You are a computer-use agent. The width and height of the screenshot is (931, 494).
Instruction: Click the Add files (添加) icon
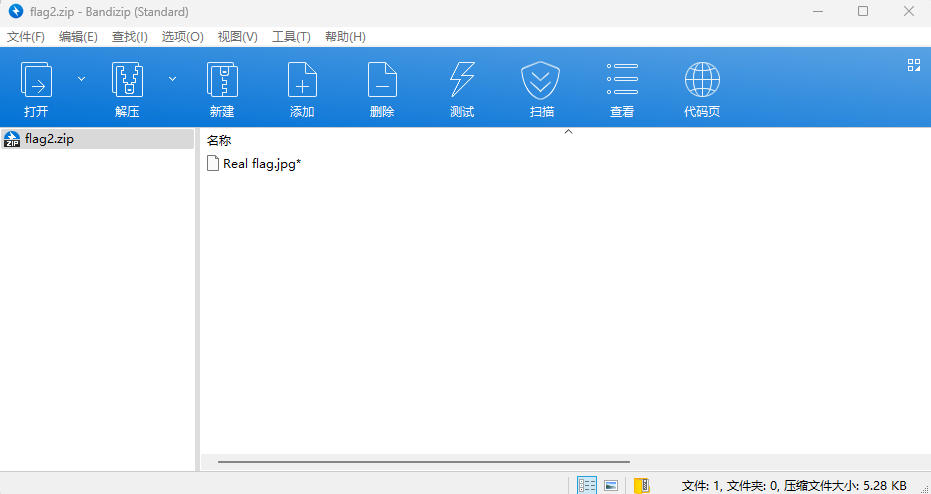[x=302, y=80]
